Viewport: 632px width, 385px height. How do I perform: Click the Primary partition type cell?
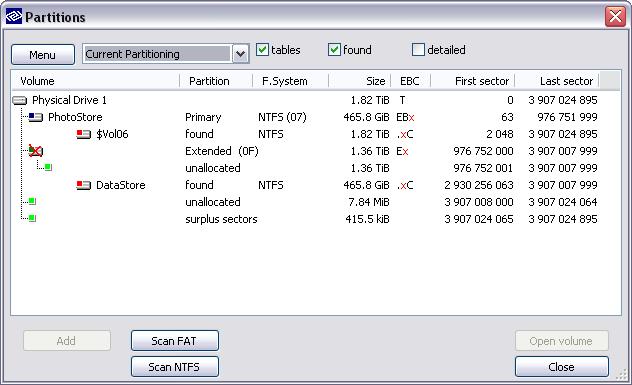[203, 117]
